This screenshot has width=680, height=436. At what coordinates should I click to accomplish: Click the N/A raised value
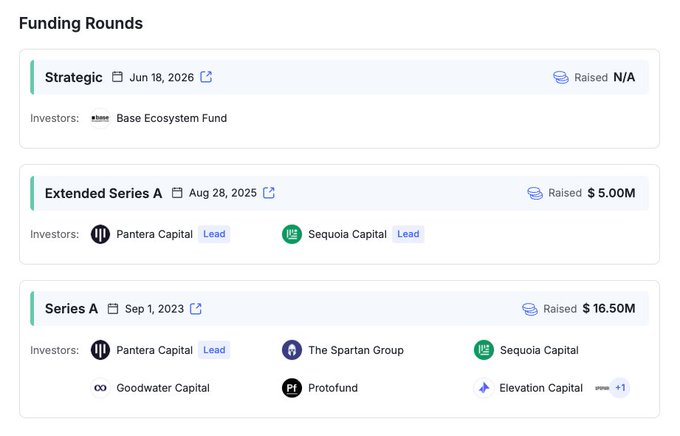[x=624, y=77]
